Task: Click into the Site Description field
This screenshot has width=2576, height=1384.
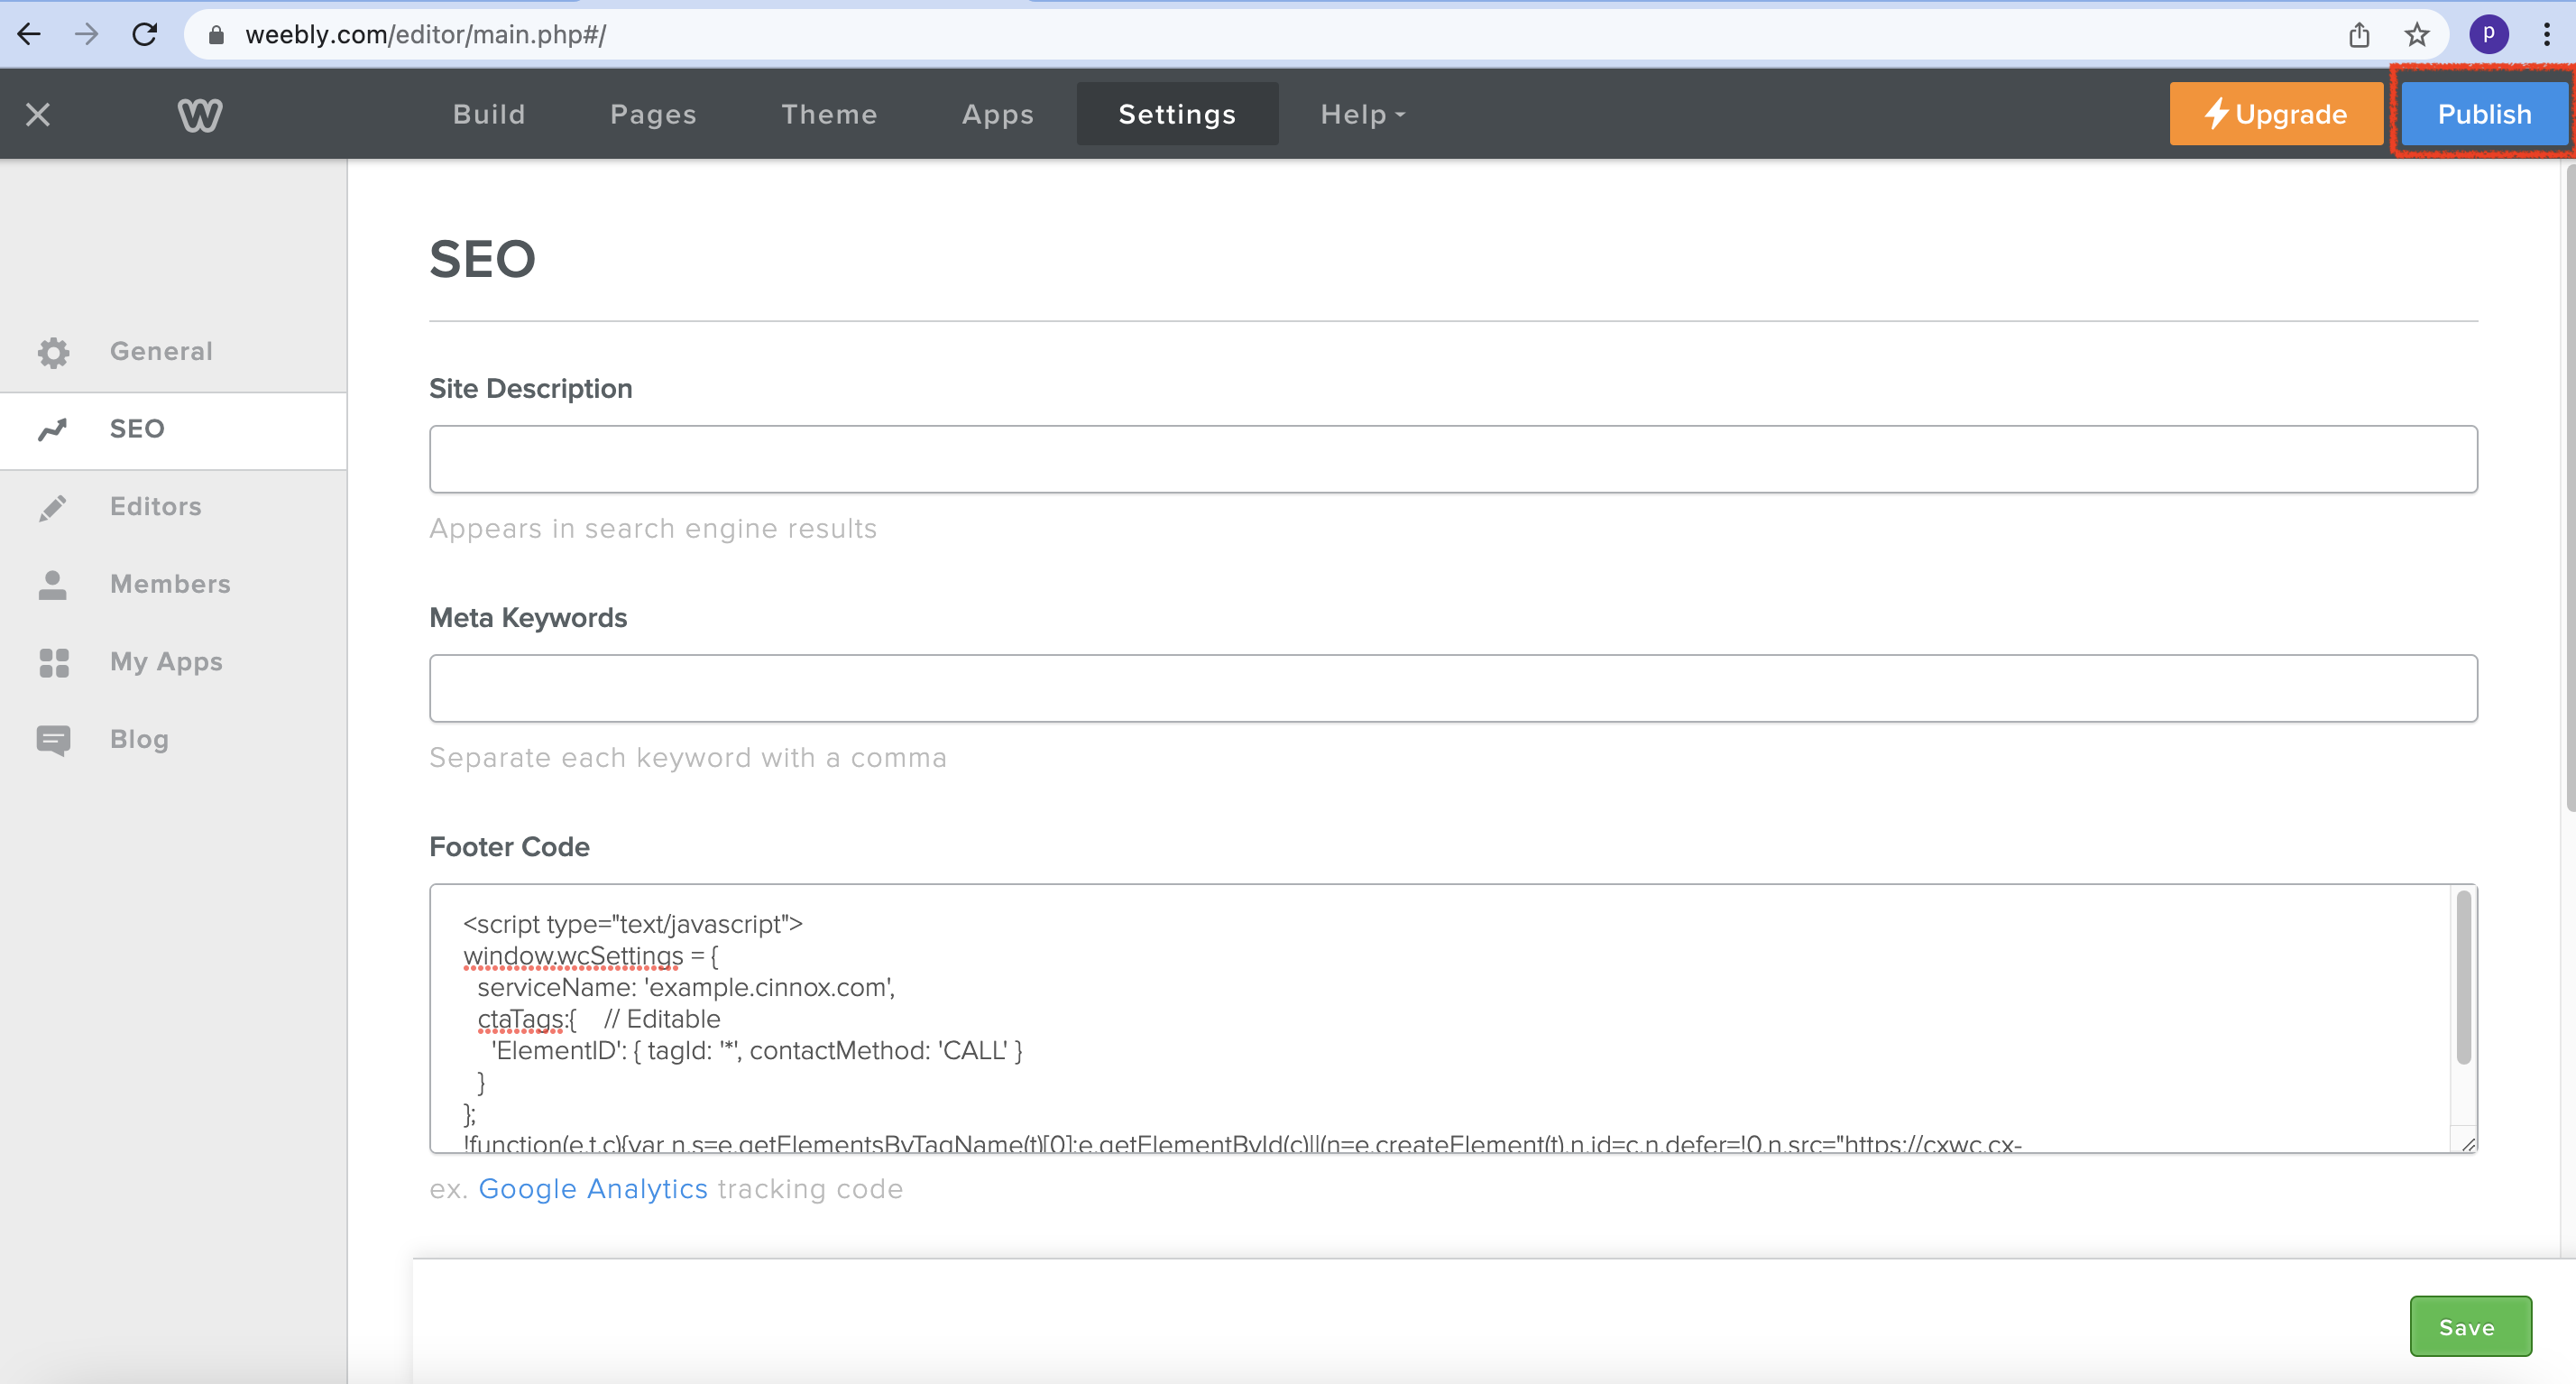Action: pyautogui.click(x=1452, y=460)
